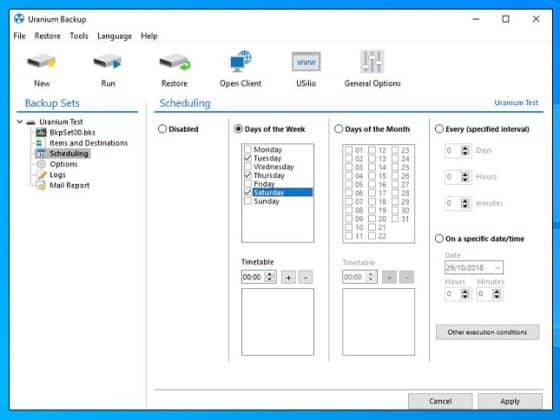560x420 pixels.
Task: Select Days of the Week radio button
Action: pos(238,129)
